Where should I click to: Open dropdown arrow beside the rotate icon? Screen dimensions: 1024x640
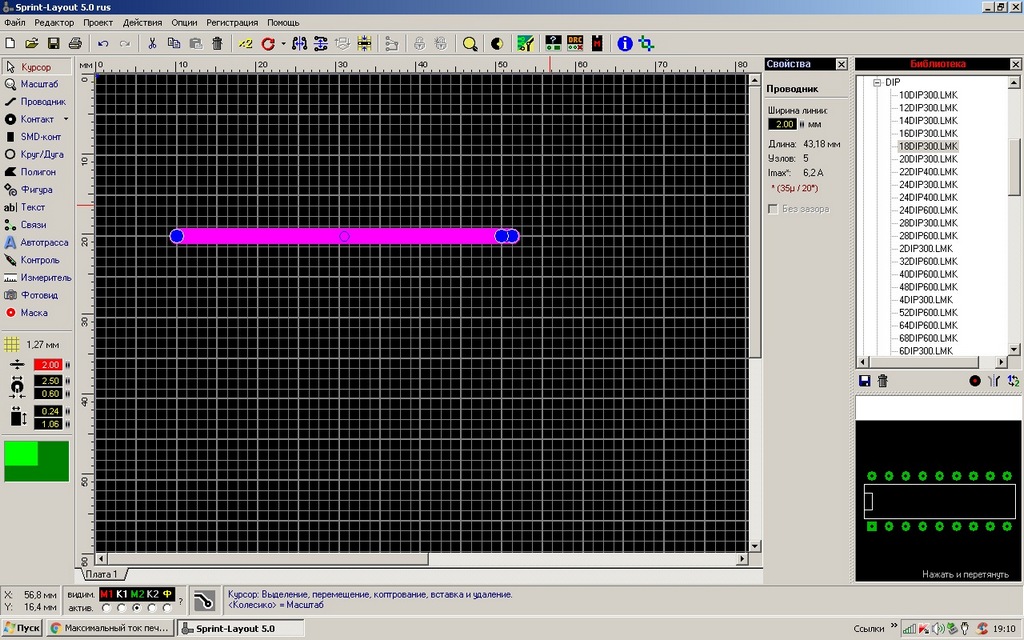[x=283, y=44]
